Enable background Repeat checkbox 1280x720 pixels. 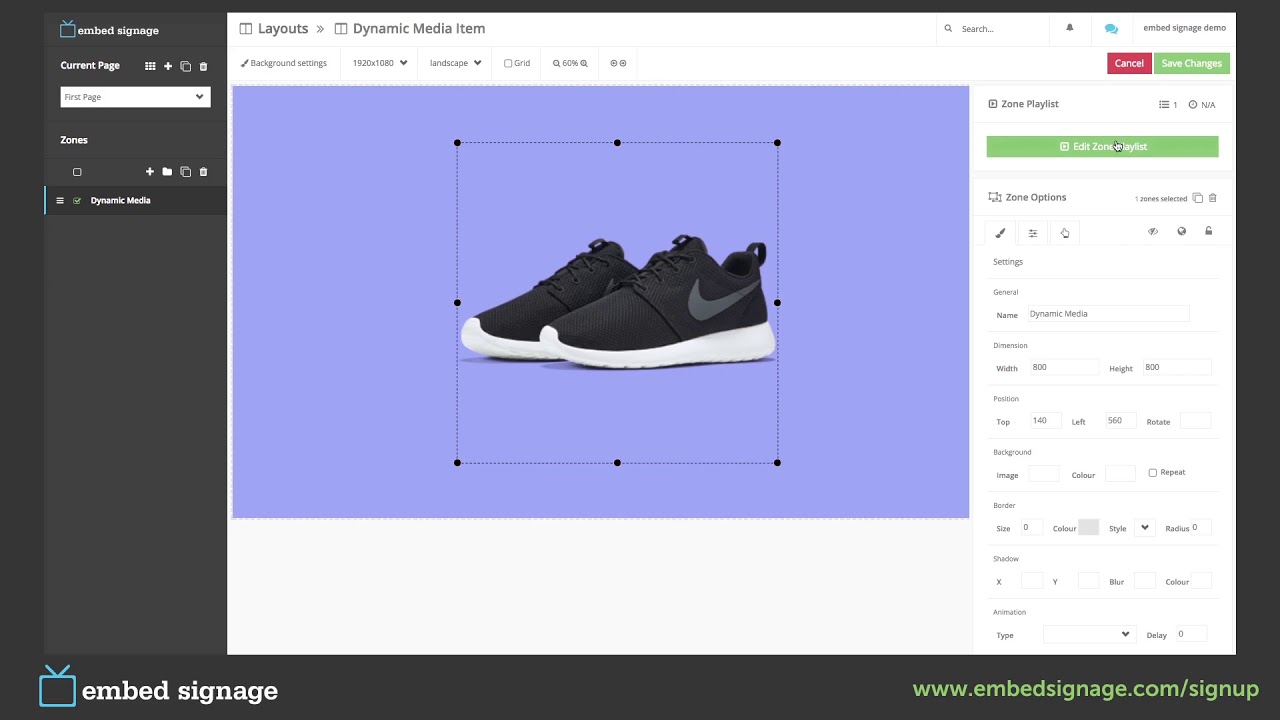click(1152, 472)
